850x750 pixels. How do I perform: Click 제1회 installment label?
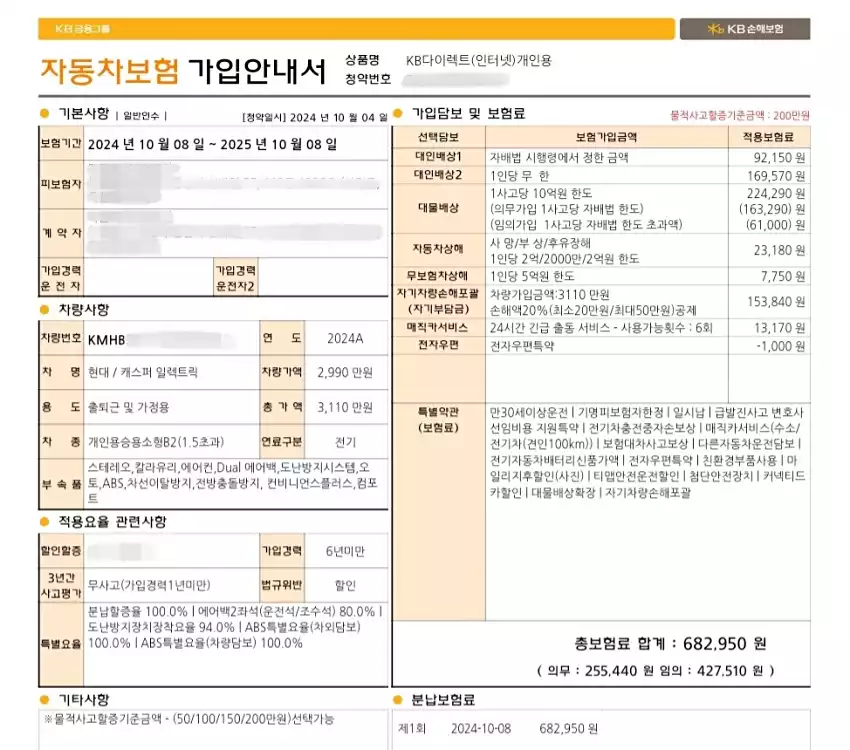coord(412,729)
